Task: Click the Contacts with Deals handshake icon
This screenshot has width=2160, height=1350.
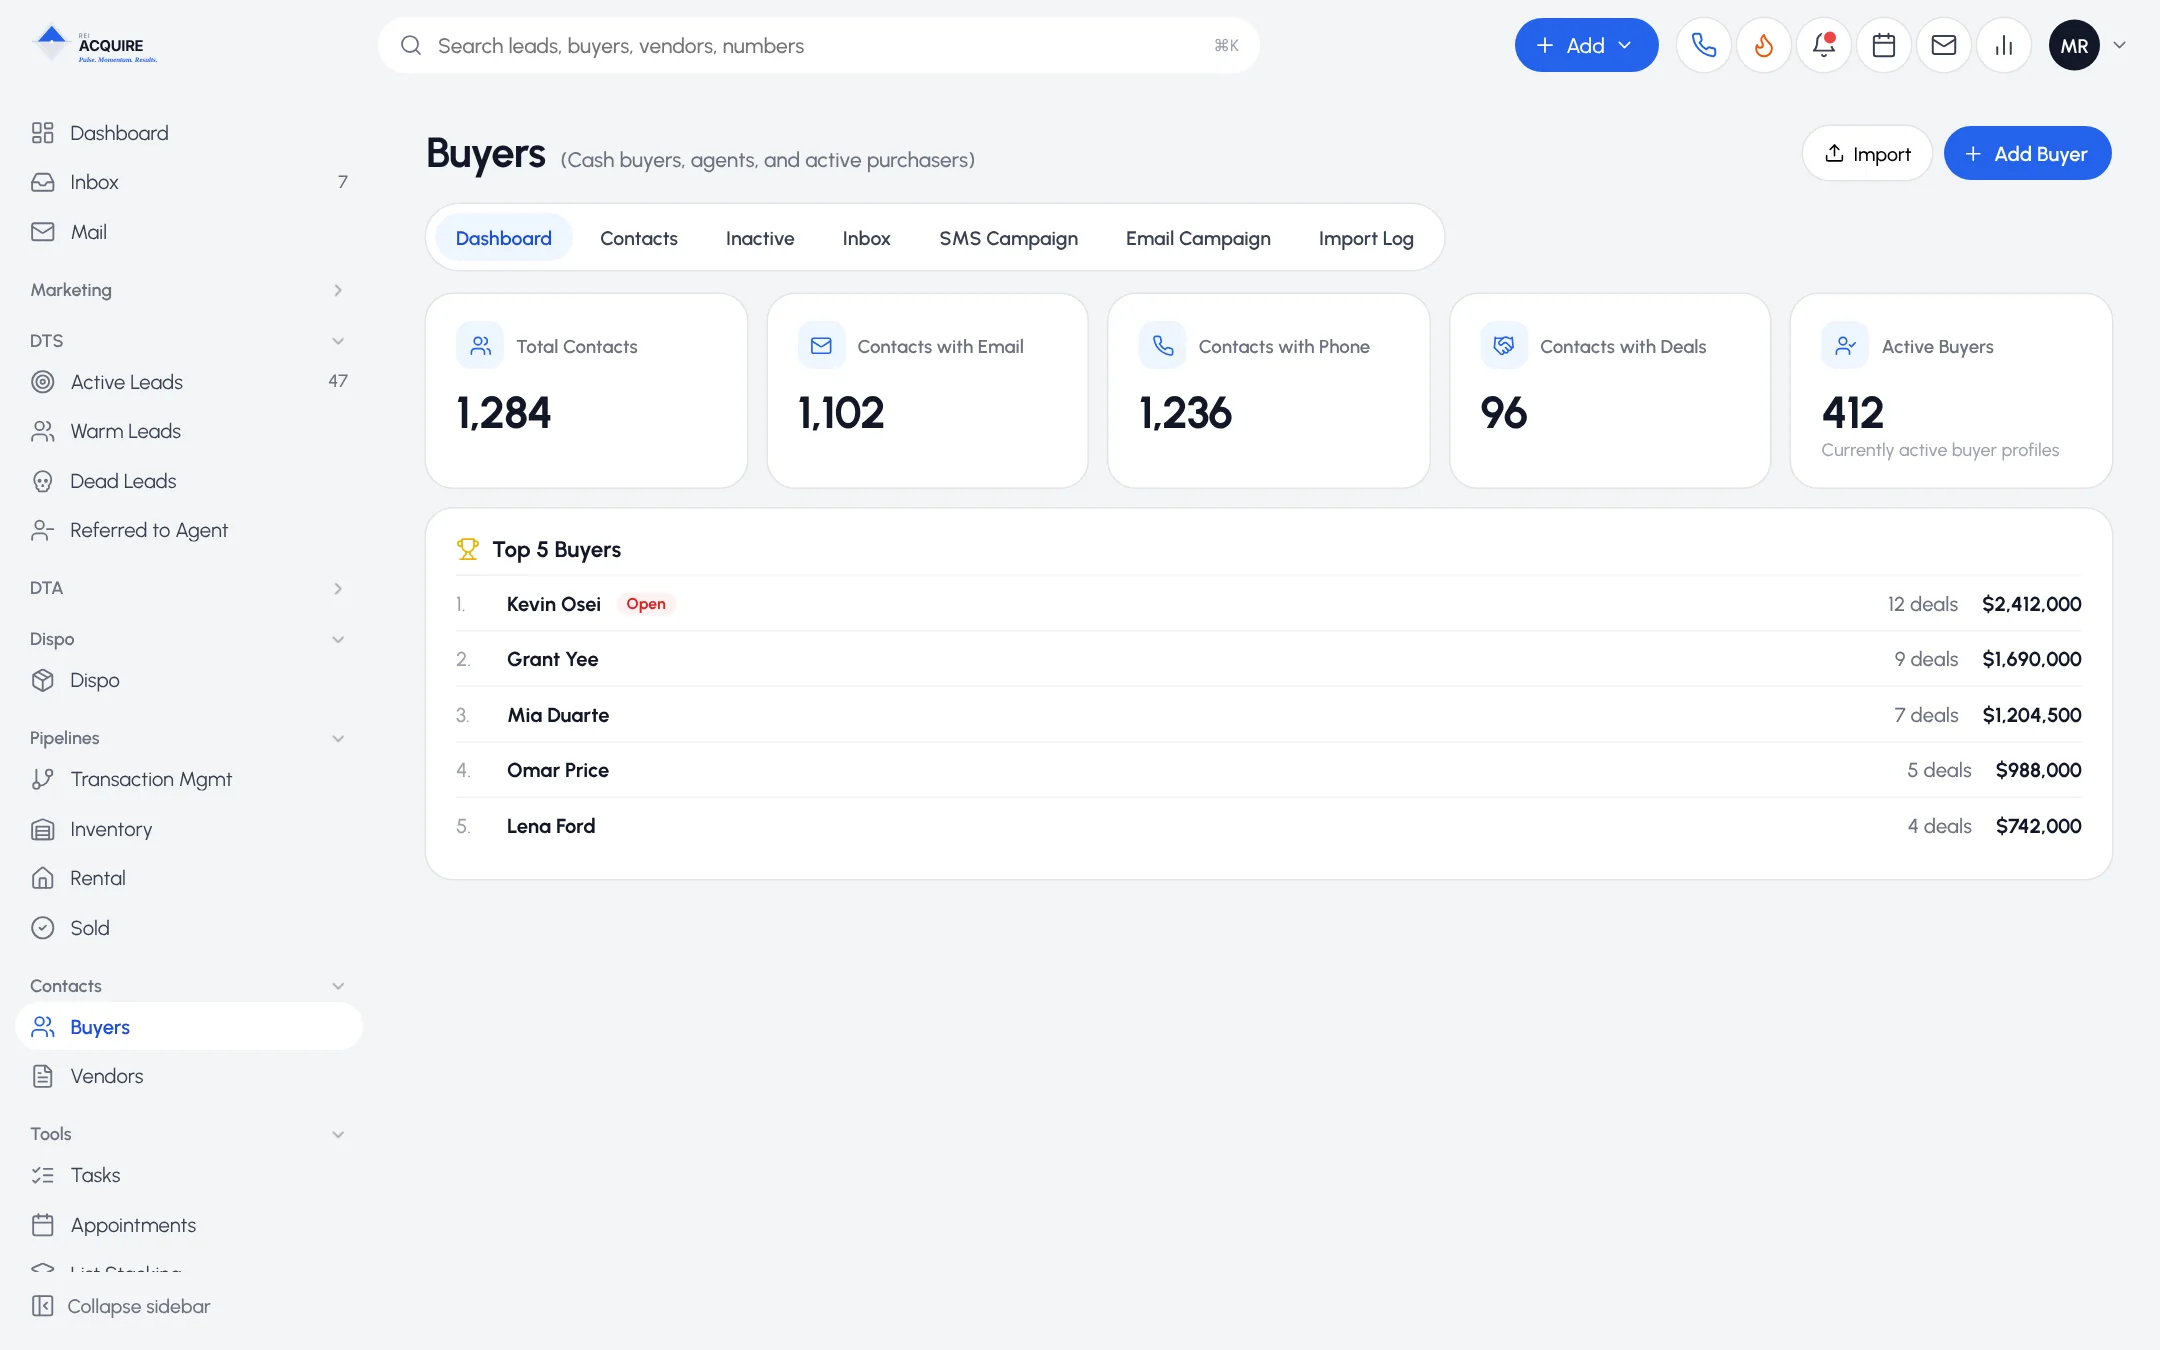Action: point(1503,346)
